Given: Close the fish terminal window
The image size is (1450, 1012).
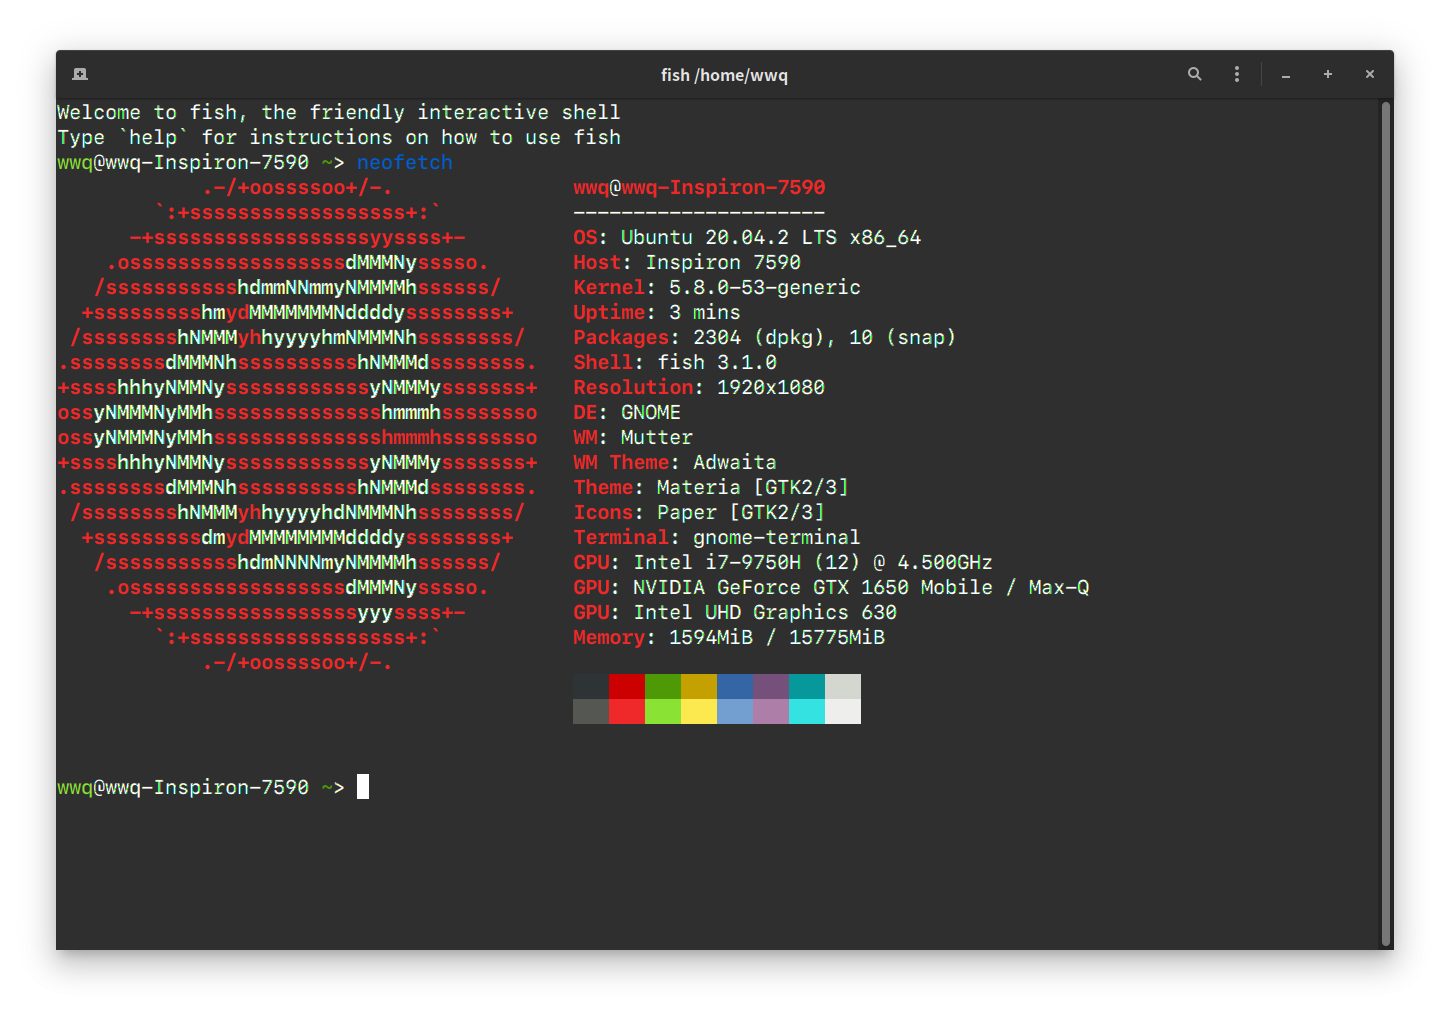Looking at the screenshot, I should click(1370, 74).
